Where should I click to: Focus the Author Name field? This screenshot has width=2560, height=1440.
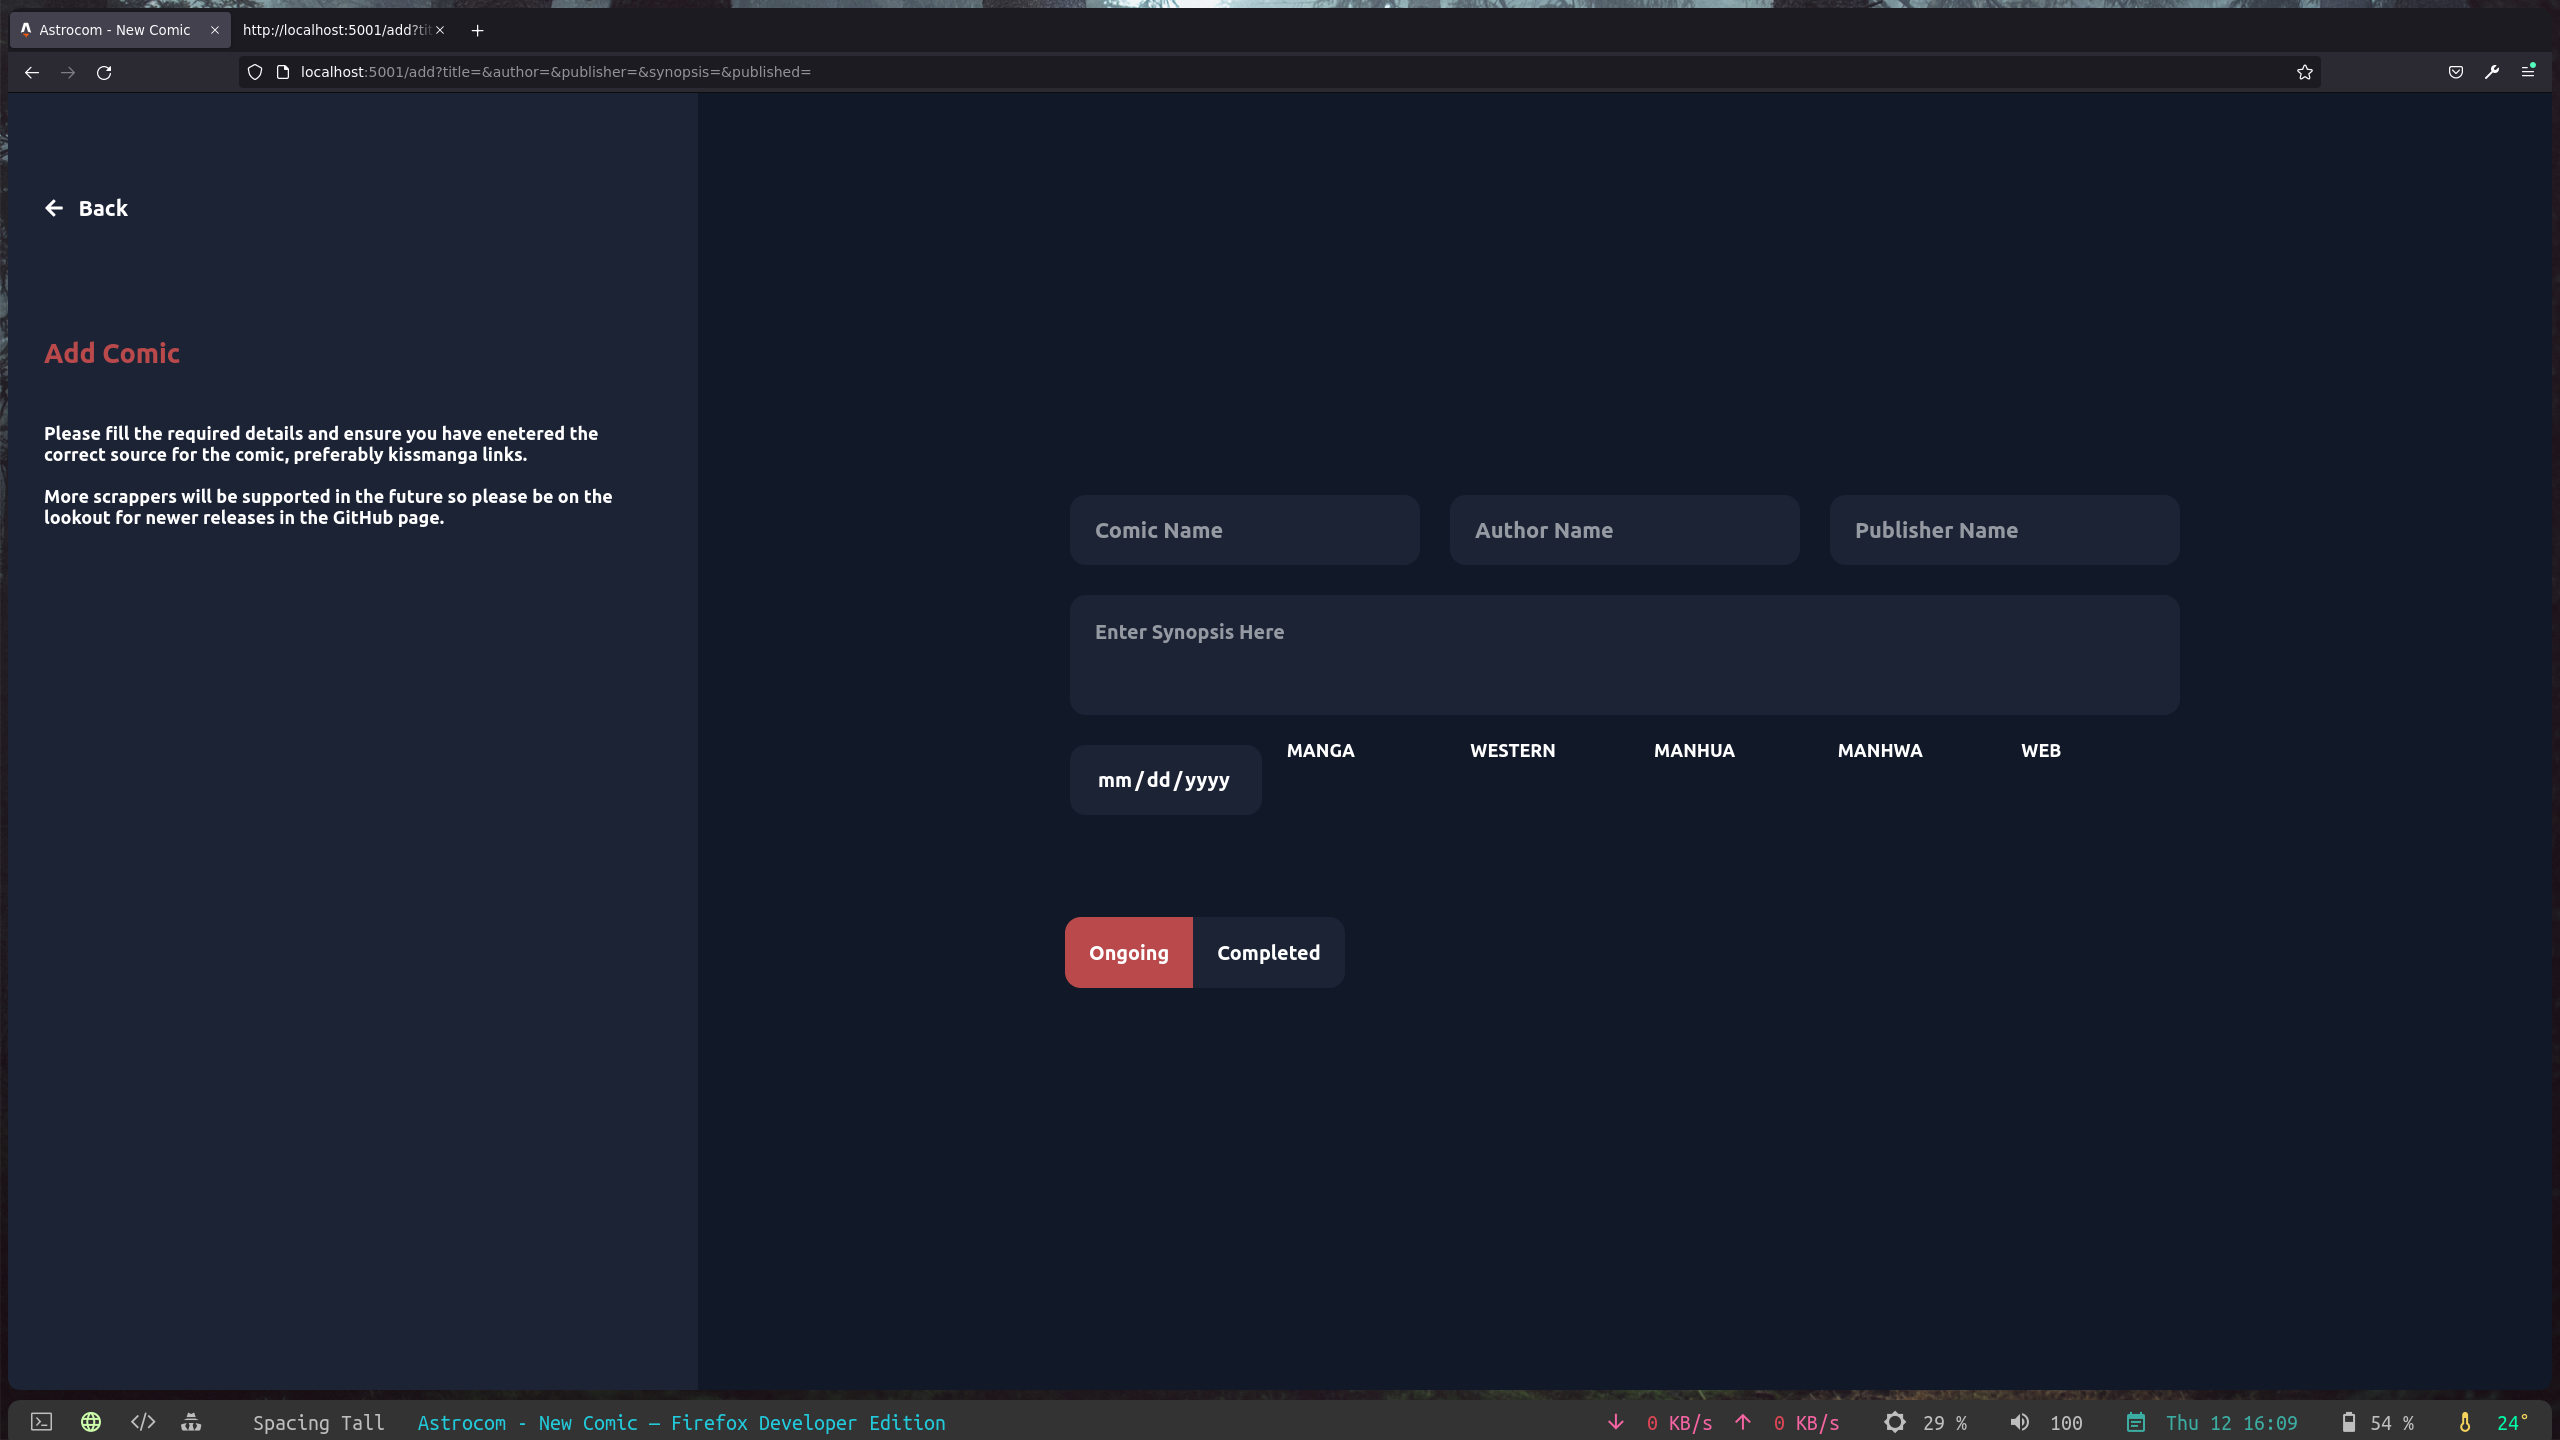tap(1624, 530)
